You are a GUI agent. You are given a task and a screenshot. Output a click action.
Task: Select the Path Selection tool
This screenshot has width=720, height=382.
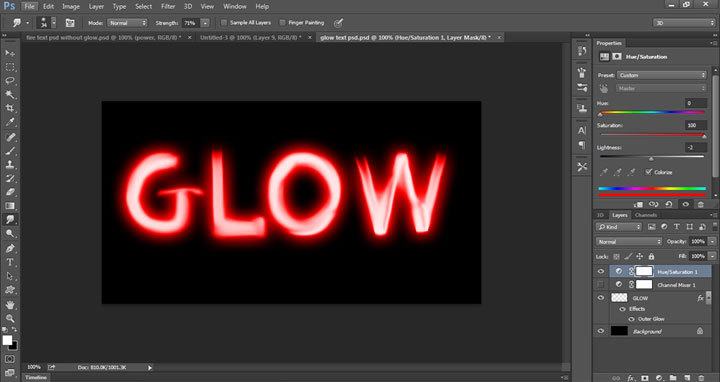click(10, 276)
